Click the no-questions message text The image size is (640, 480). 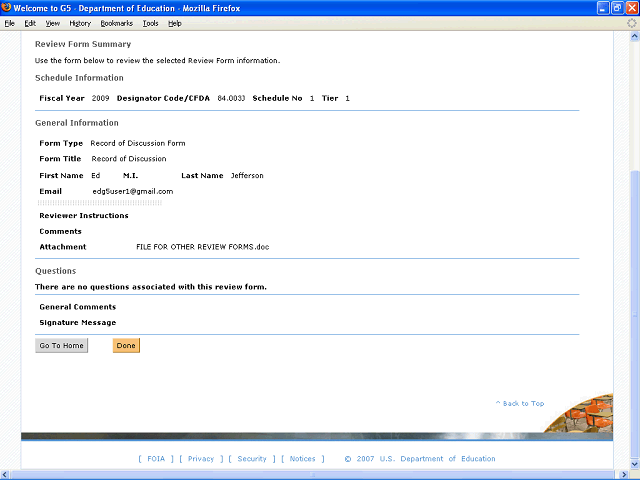151,287
